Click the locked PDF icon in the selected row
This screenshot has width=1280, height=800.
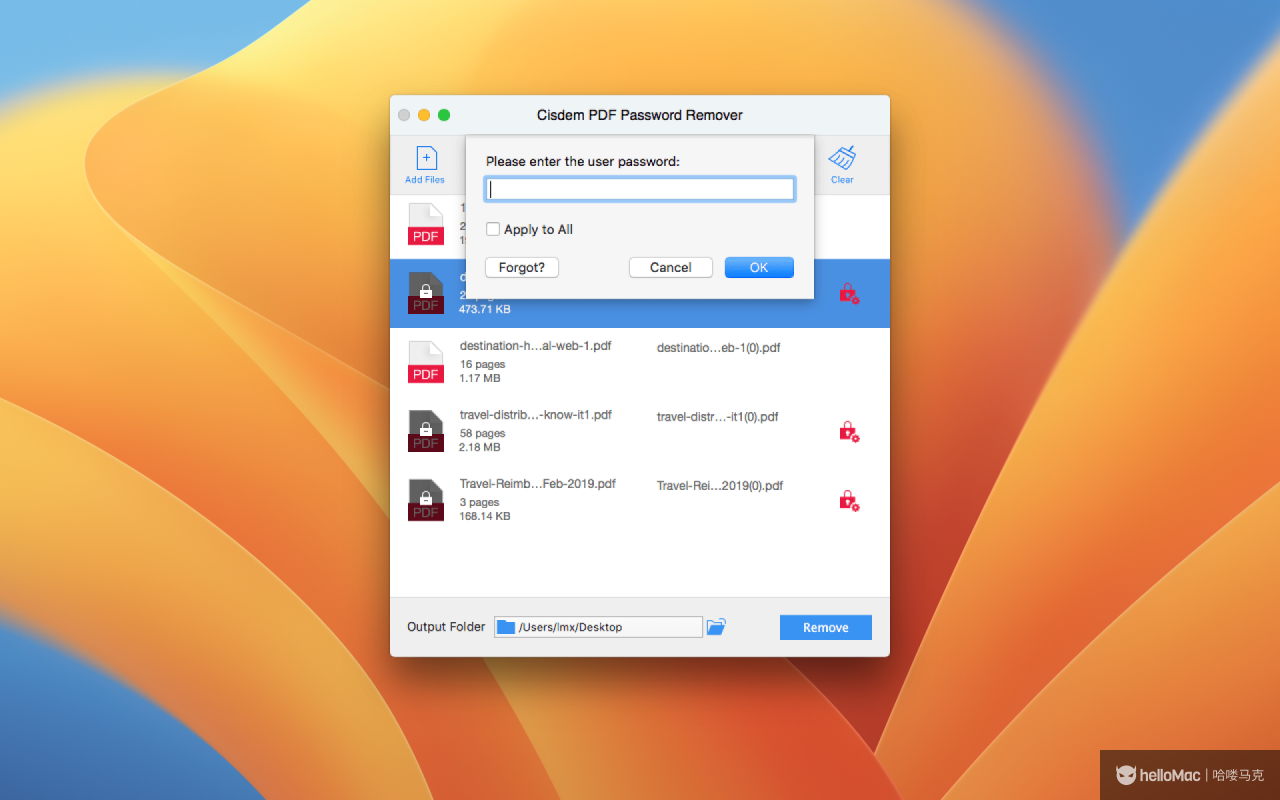click(x=426, y=293)
